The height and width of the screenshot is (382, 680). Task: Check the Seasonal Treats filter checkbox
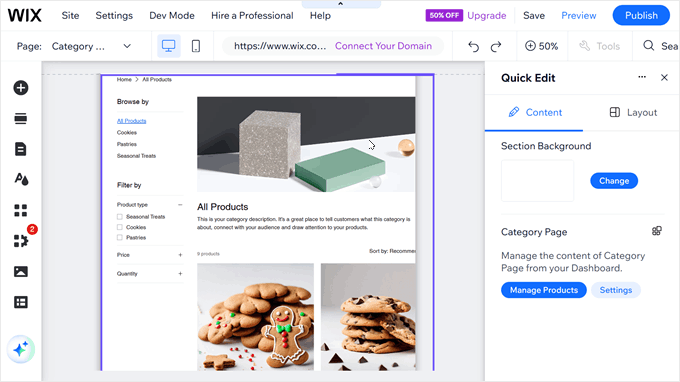tap(120, 217)
